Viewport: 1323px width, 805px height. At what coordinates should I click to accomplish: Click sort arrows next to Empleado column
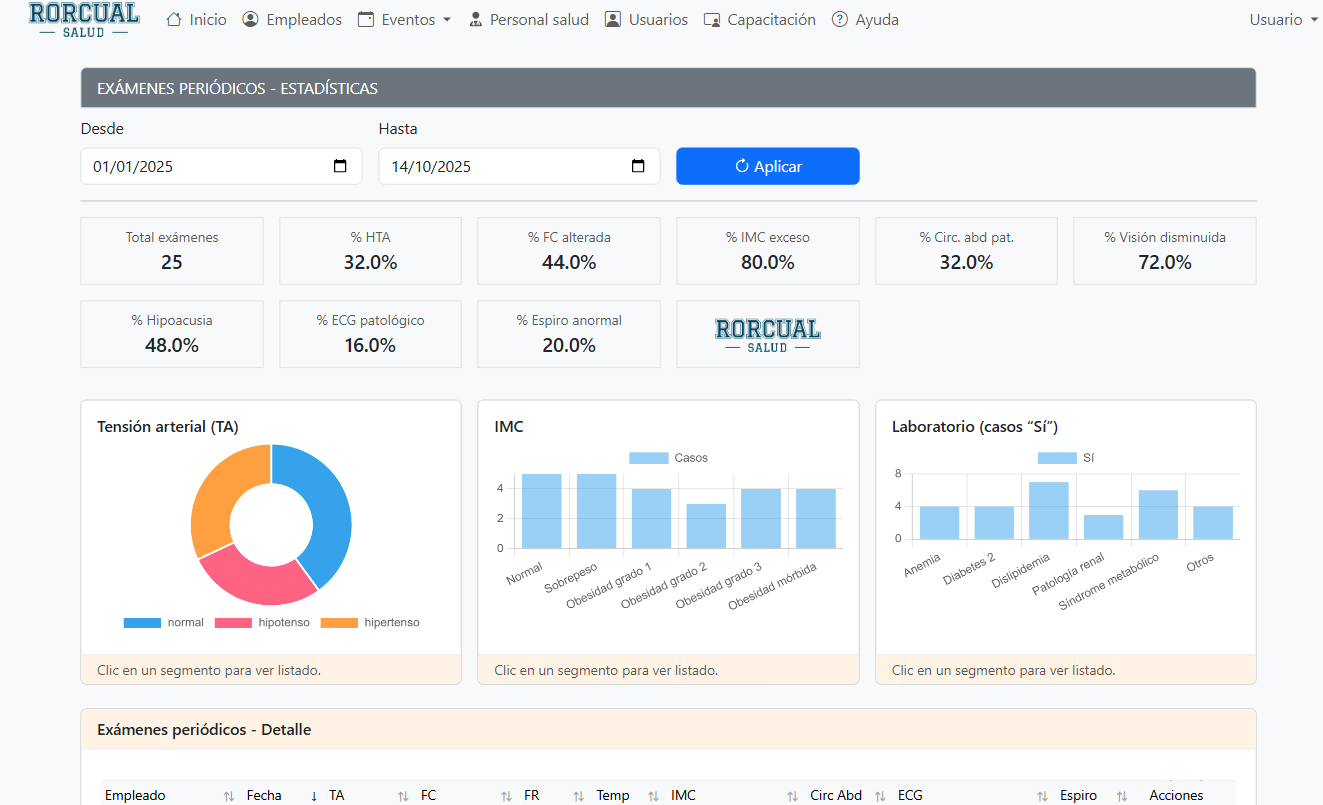pos(228,796)
